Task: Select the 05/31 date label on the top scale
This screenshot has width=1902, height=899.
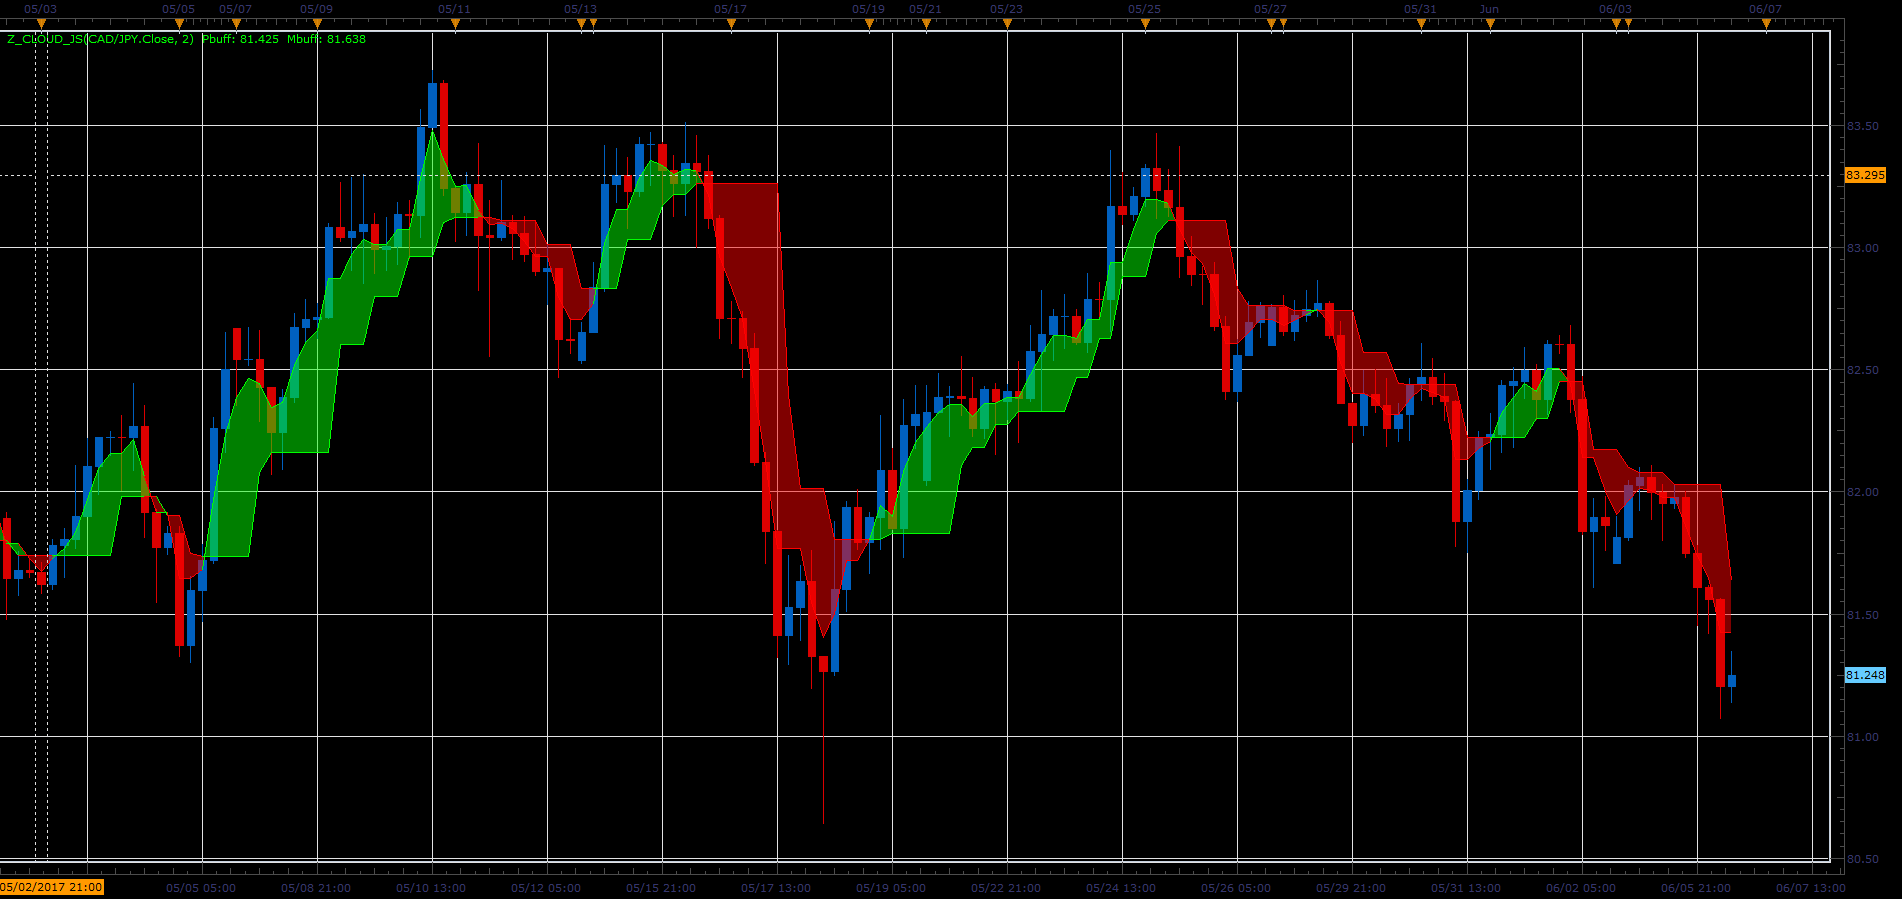Action: click(1420, 9)
